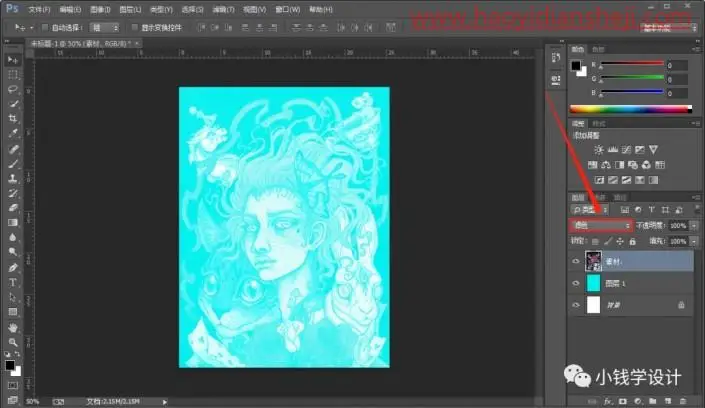The width and height of the screenshot is (705, 408).
Task: Open the Auto-Select target dropdown
Action: [x=104, y=28]
